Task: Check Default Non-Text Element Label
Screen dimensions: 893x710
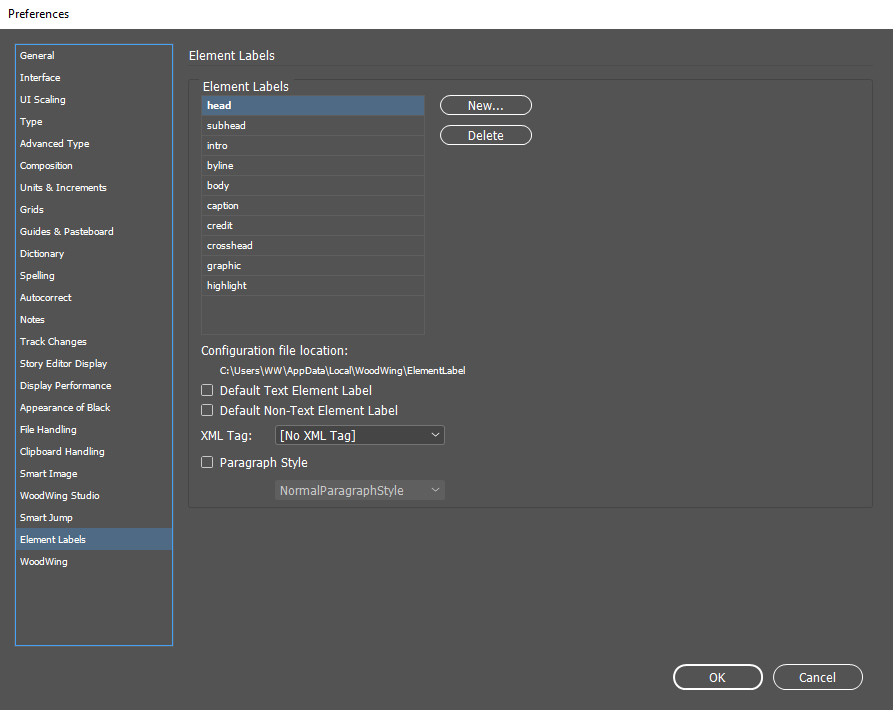Action: point(207,410)
